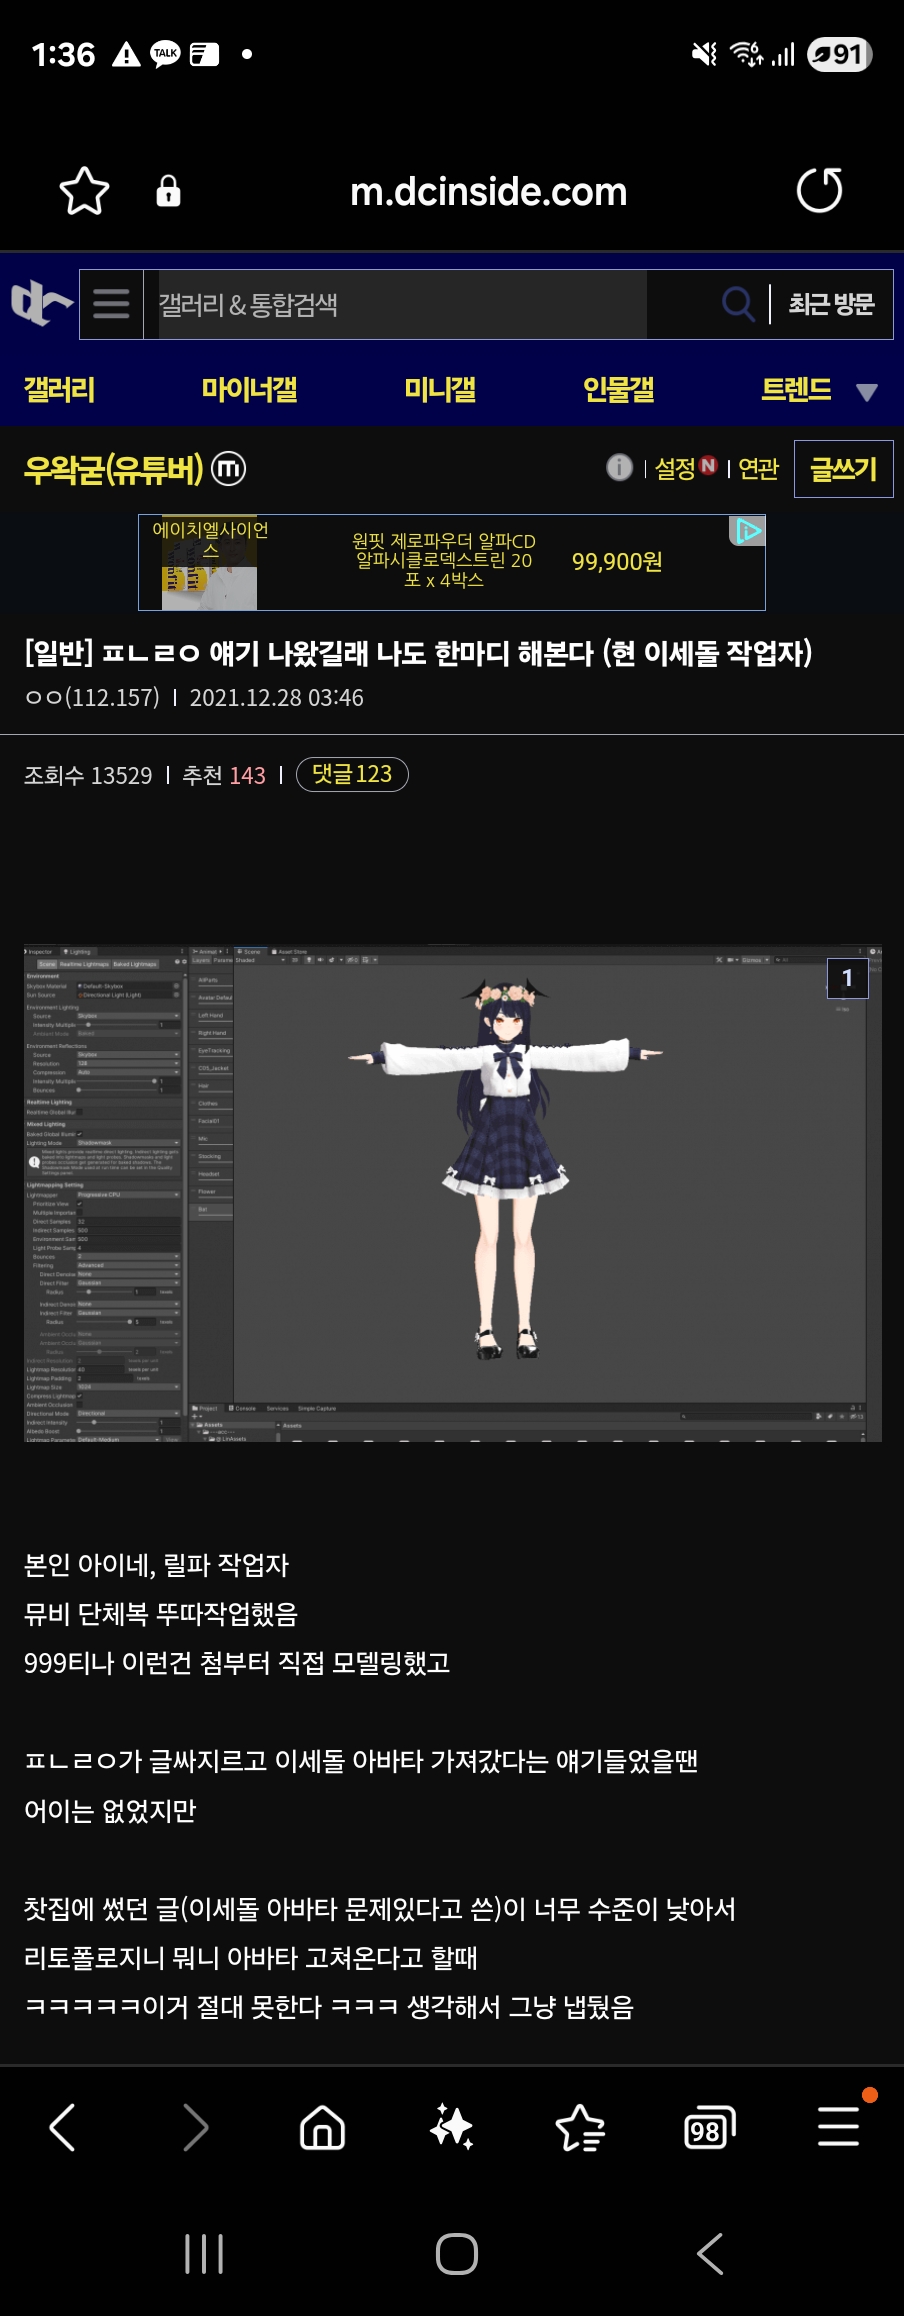Open the 우왁굳(유튜버) gallery title
The height and width of the screenshot is (2316, 904).
click(x=114, y=468)
